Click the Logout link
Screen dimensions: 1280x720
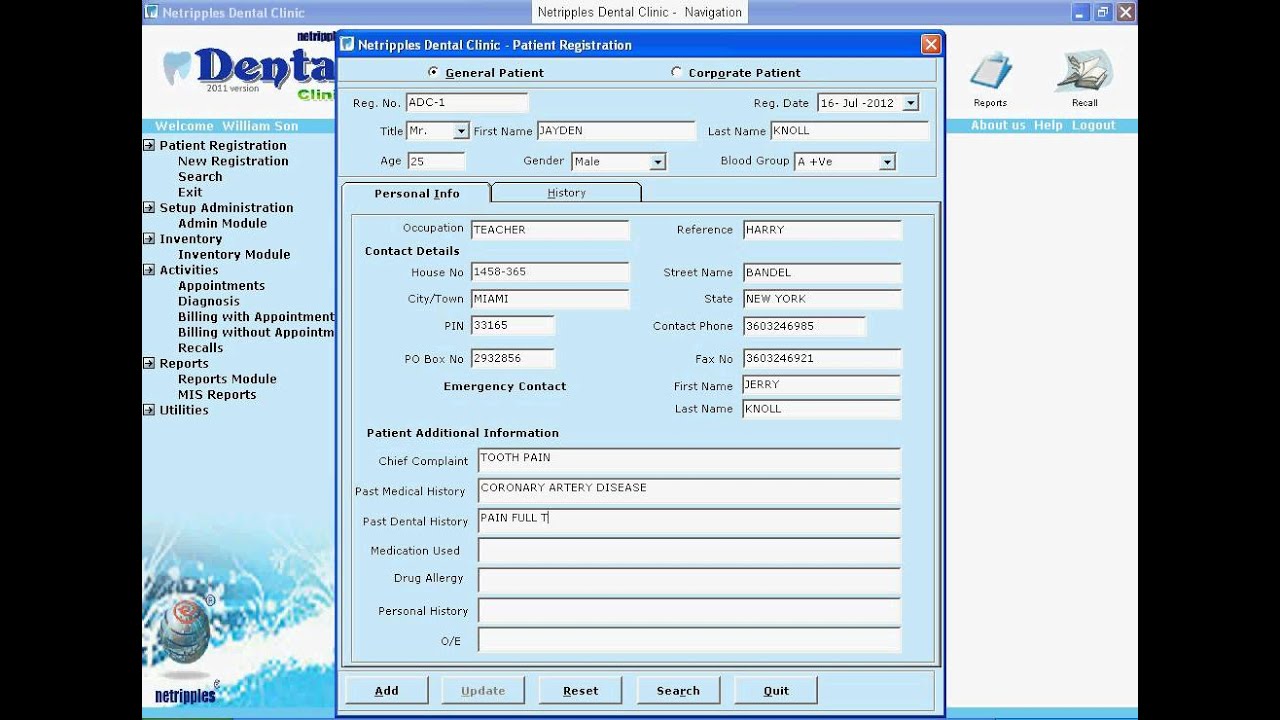tap(1093, 126)
